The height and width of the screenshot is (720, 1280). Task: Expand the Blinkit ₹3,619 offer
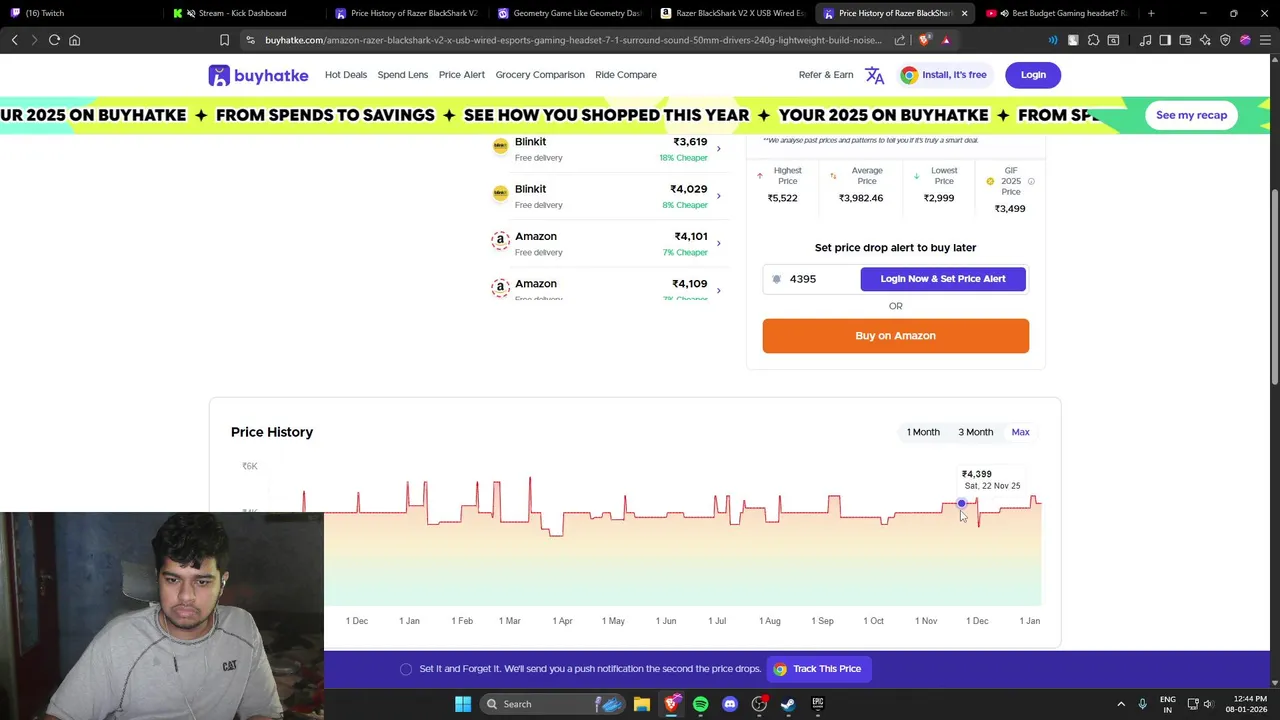click(718, 149)
